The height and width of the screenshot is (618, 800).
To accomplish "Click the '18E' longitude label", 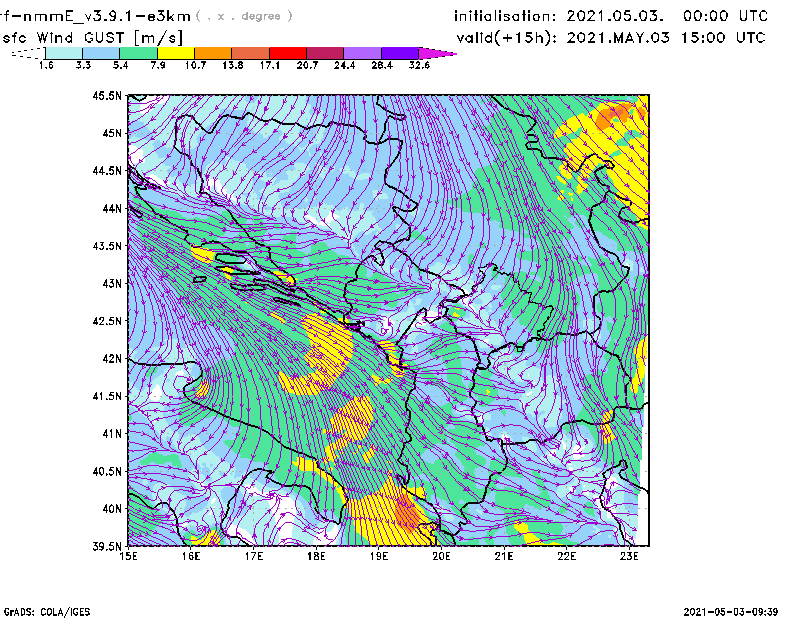I will [316, 556].
